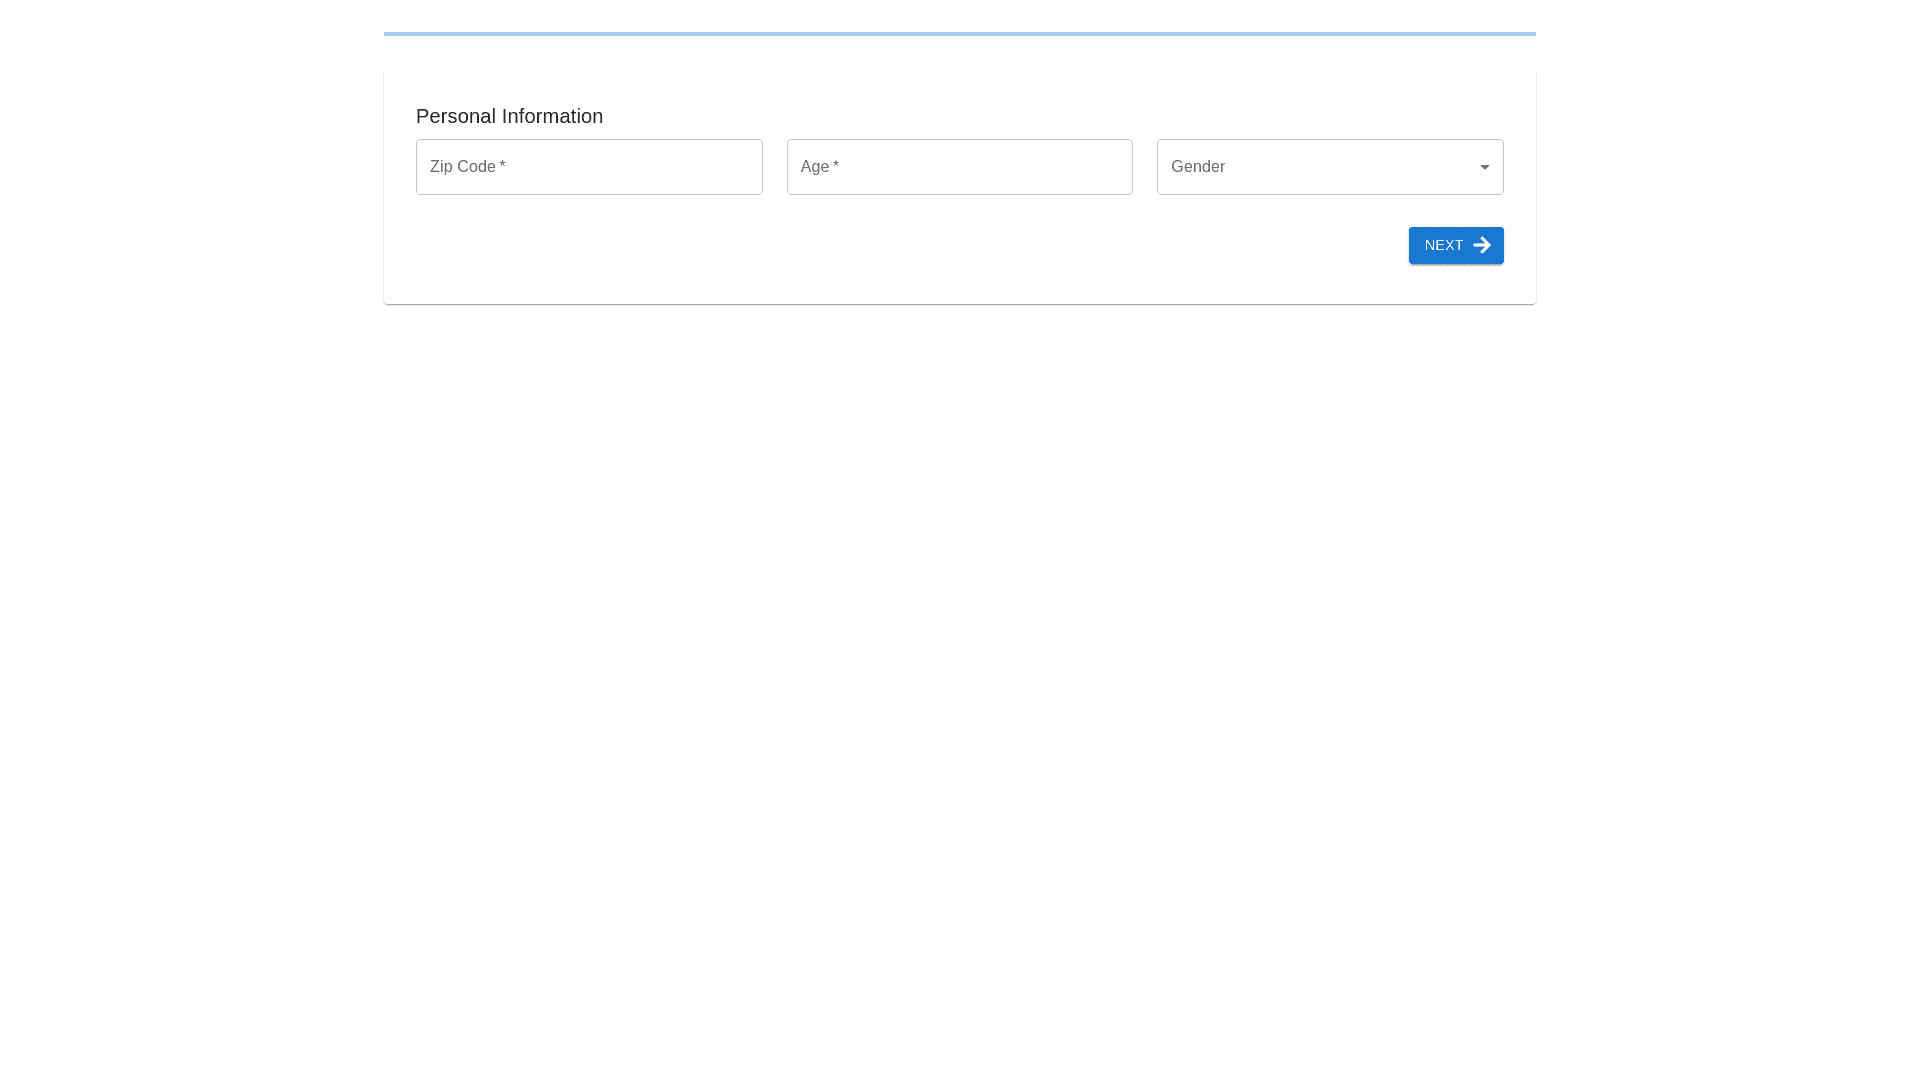Click the Gender dropdown caret arrow

pos(1485,167)
